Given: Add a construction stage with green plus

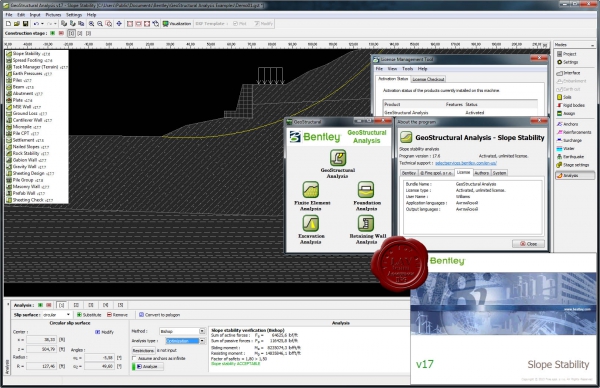Looking at the screenshot, I should tap(53, 33).
